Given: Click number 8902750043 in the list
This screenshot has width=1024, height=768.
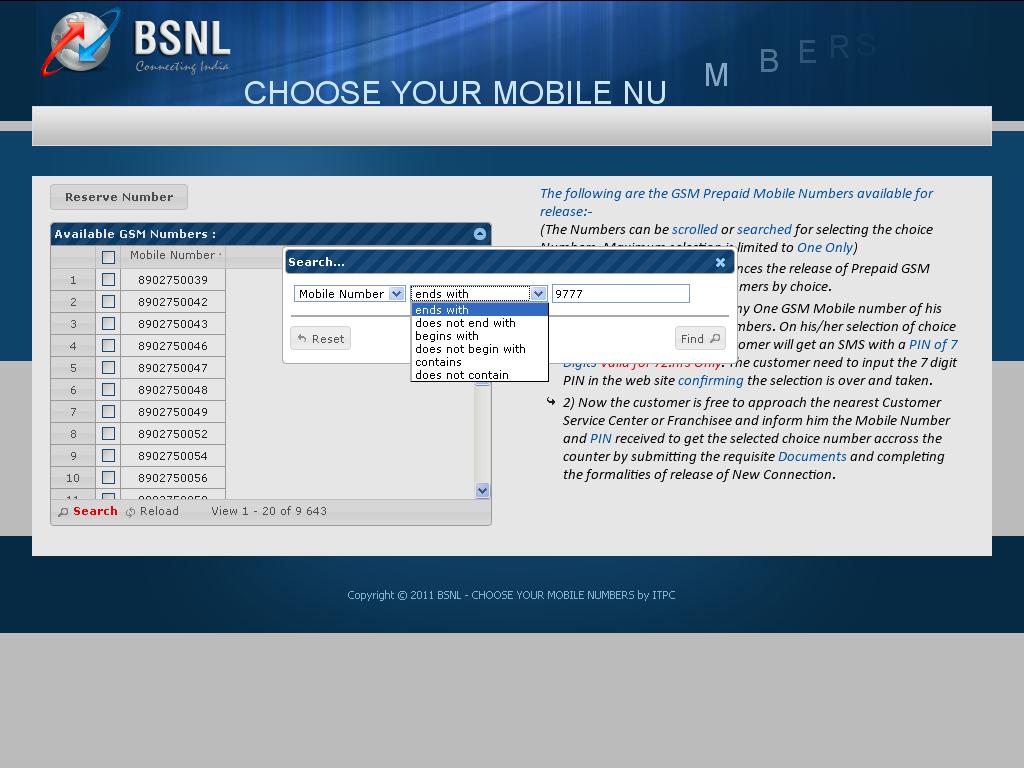Looking at the screenshot, I should tap(173, 324).
